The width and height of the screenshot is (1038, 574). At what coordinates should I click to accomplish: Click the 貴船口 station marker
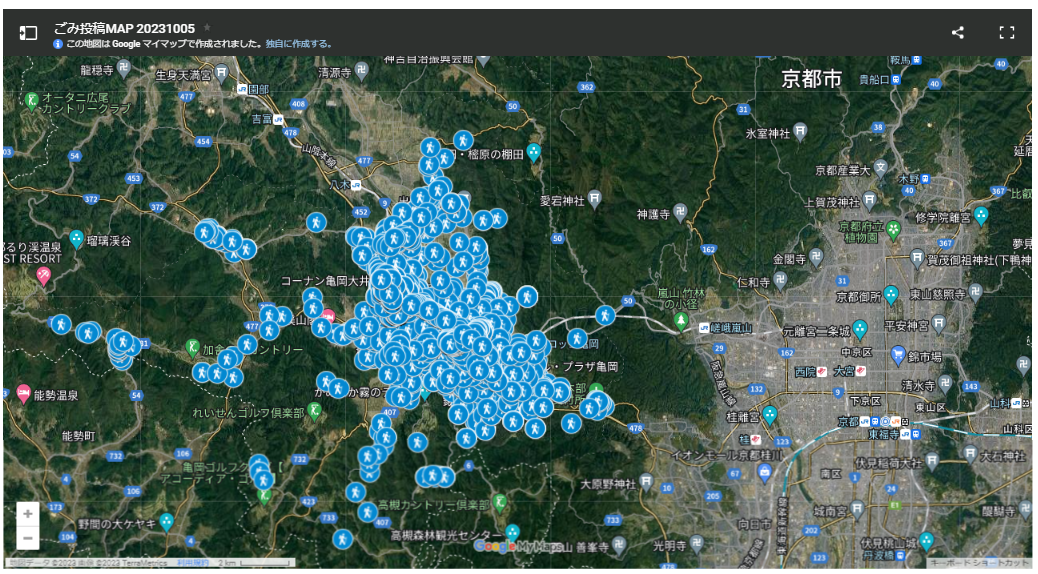(x=896, y=79)
